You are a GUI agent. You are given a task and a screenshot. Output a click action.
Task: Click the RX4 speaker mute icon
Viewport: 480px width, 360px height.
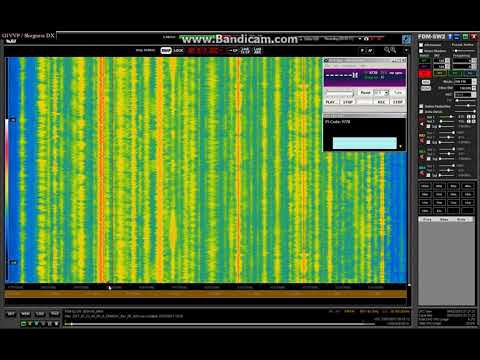click(x=422, y=173)
